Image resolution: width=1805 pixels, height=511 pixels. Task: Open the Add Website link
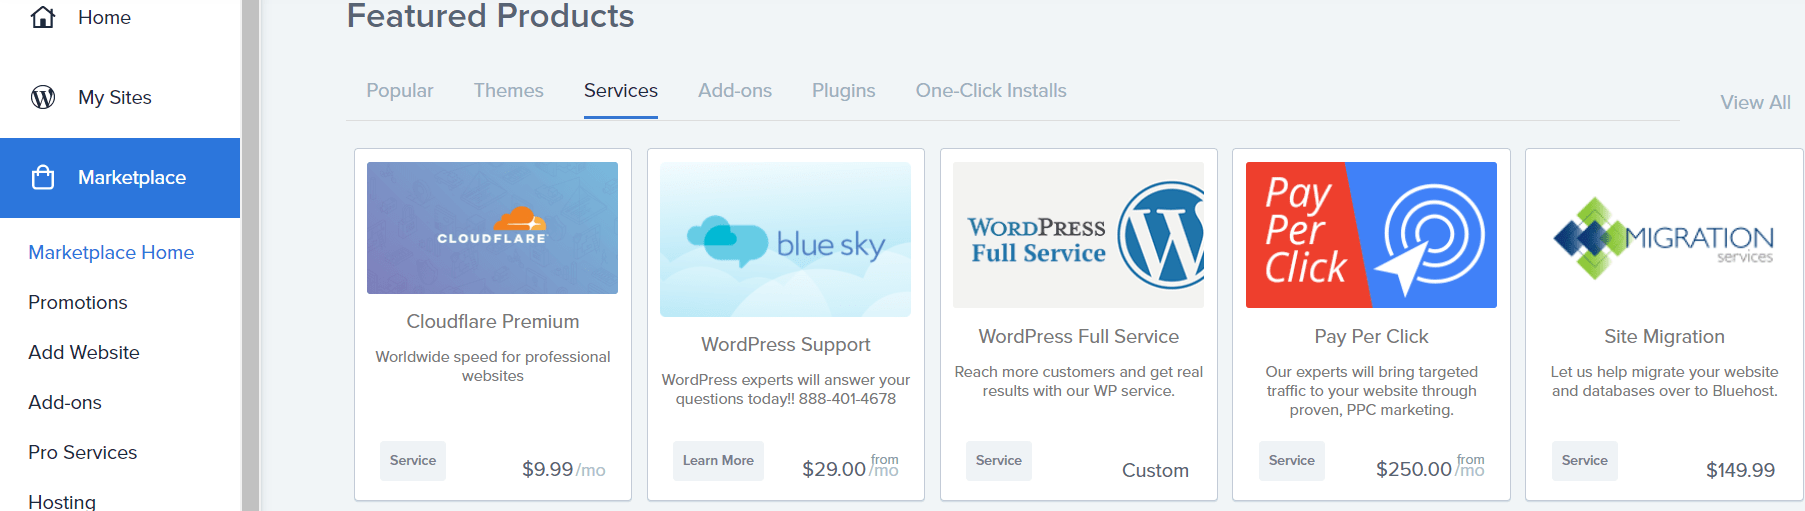click(x=84, y=352)
